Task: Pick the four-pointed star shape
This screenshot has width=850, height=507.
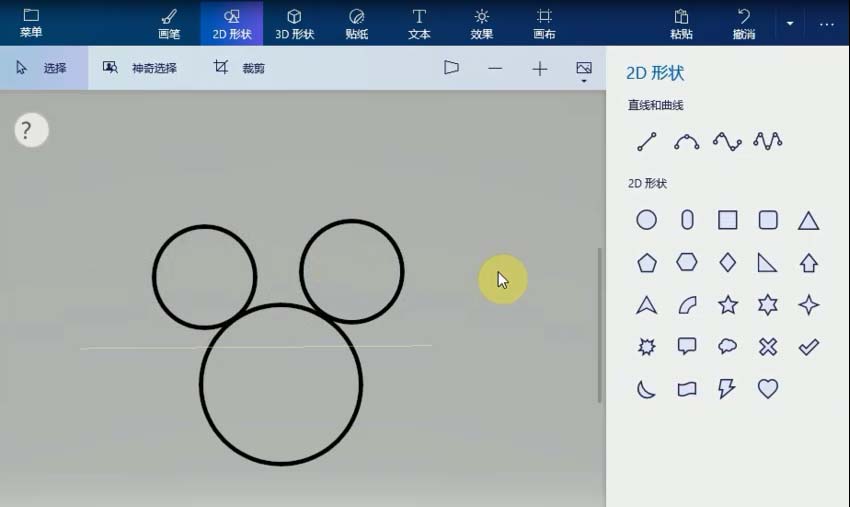Action: [x=808, y=305]
